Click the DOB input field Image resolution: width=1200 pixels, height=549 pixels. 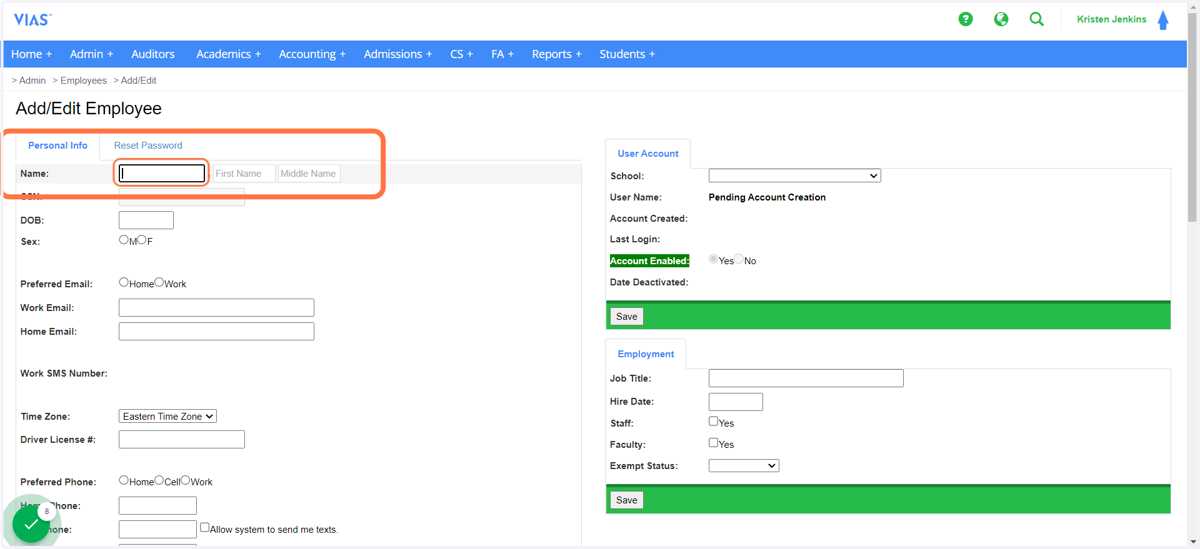(x=146, y=220)
